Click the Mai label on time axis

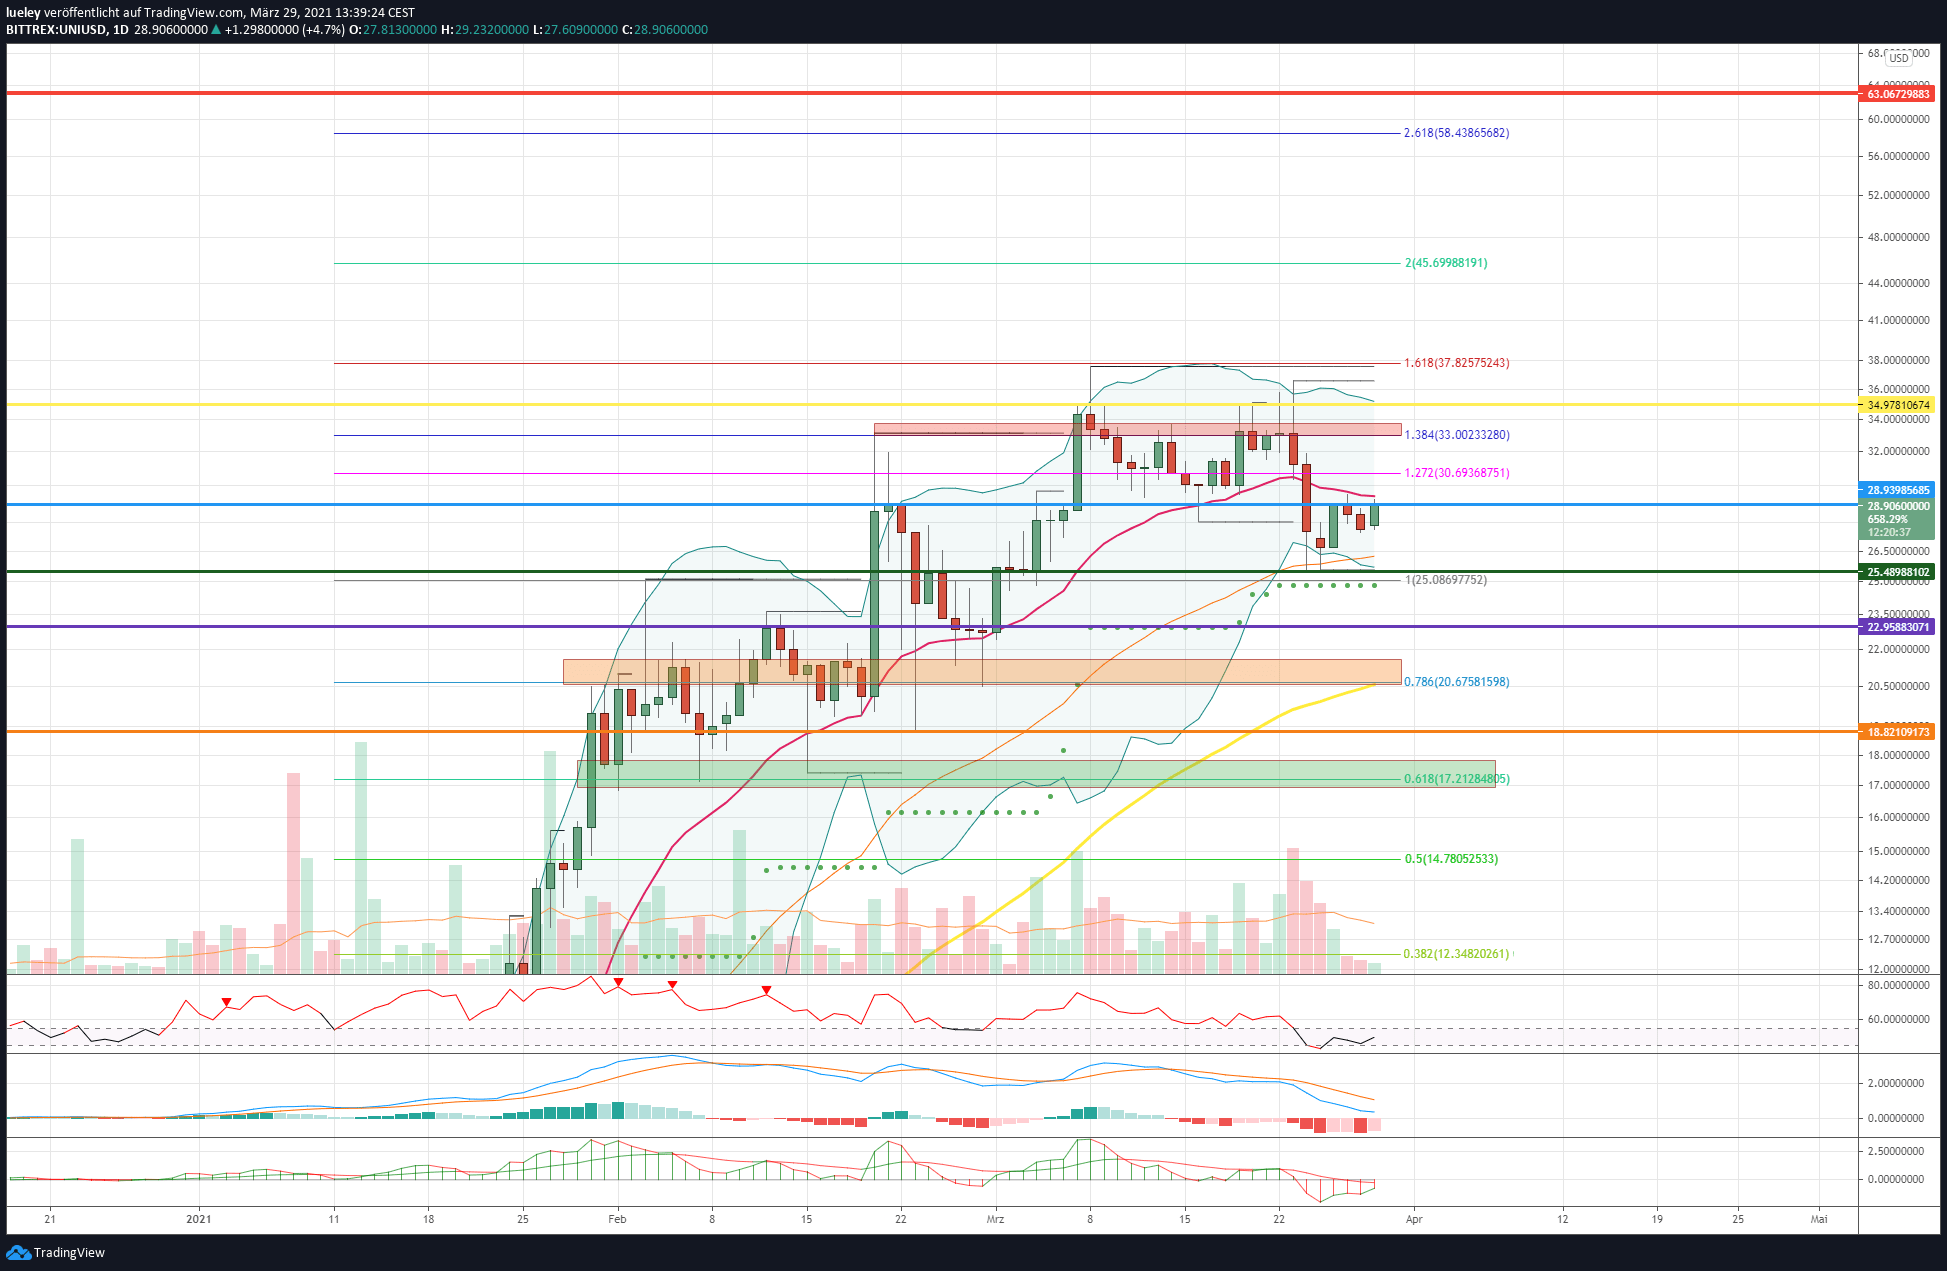[x=1819, y=1219]
